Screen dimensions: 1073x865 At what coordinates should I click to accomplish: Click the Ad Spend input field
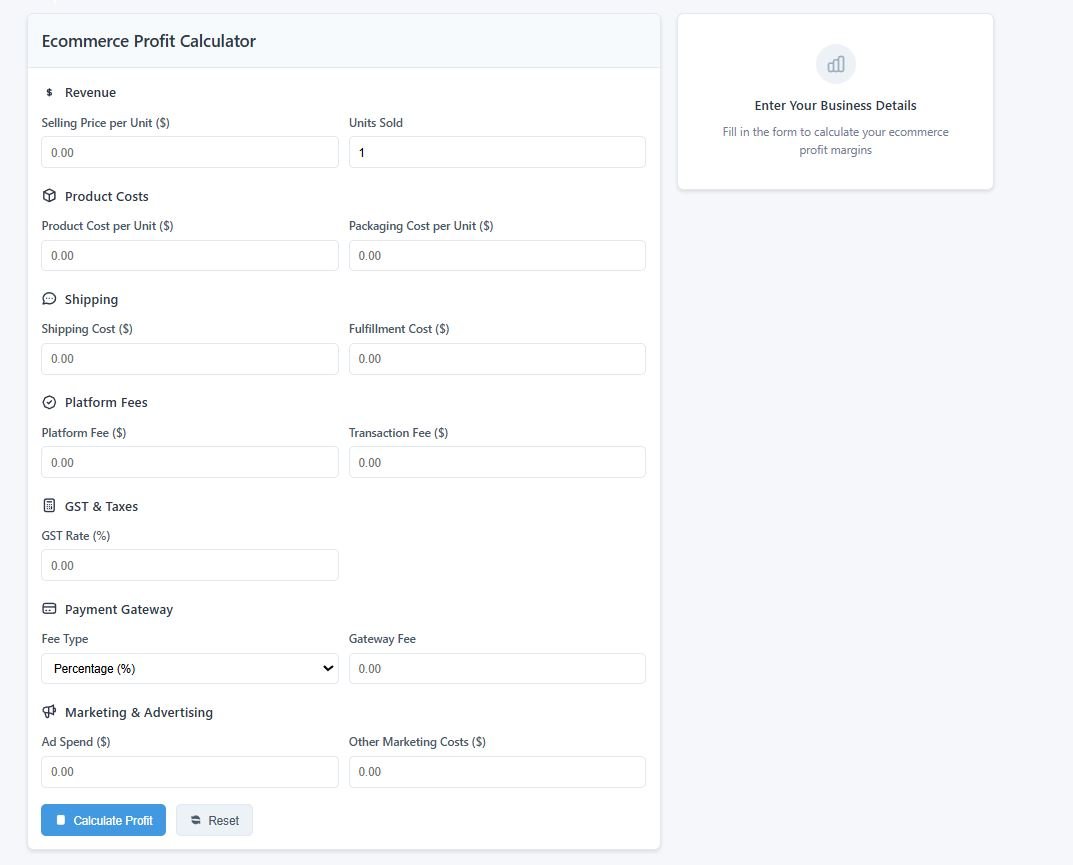(x=190, y=772)
